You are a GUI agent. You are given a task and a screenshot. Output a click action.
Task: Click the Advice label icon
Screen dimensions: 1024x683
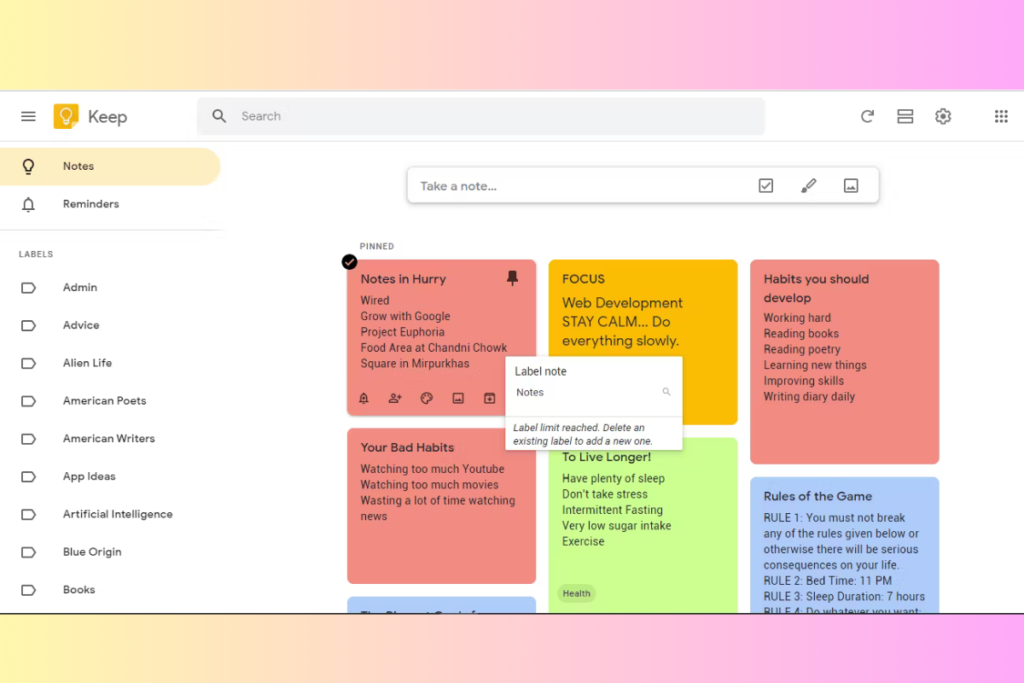(28, 326)
